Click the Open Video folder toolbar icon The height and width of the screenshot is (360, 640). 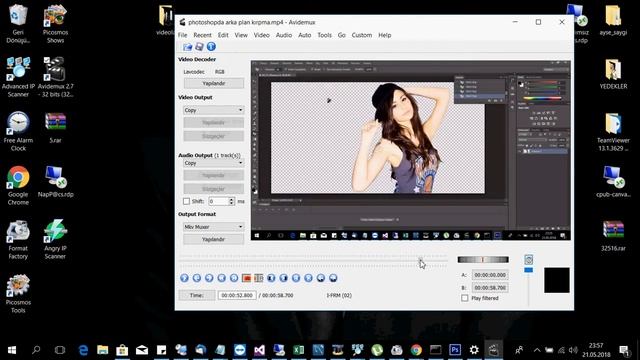click(187, 47)
